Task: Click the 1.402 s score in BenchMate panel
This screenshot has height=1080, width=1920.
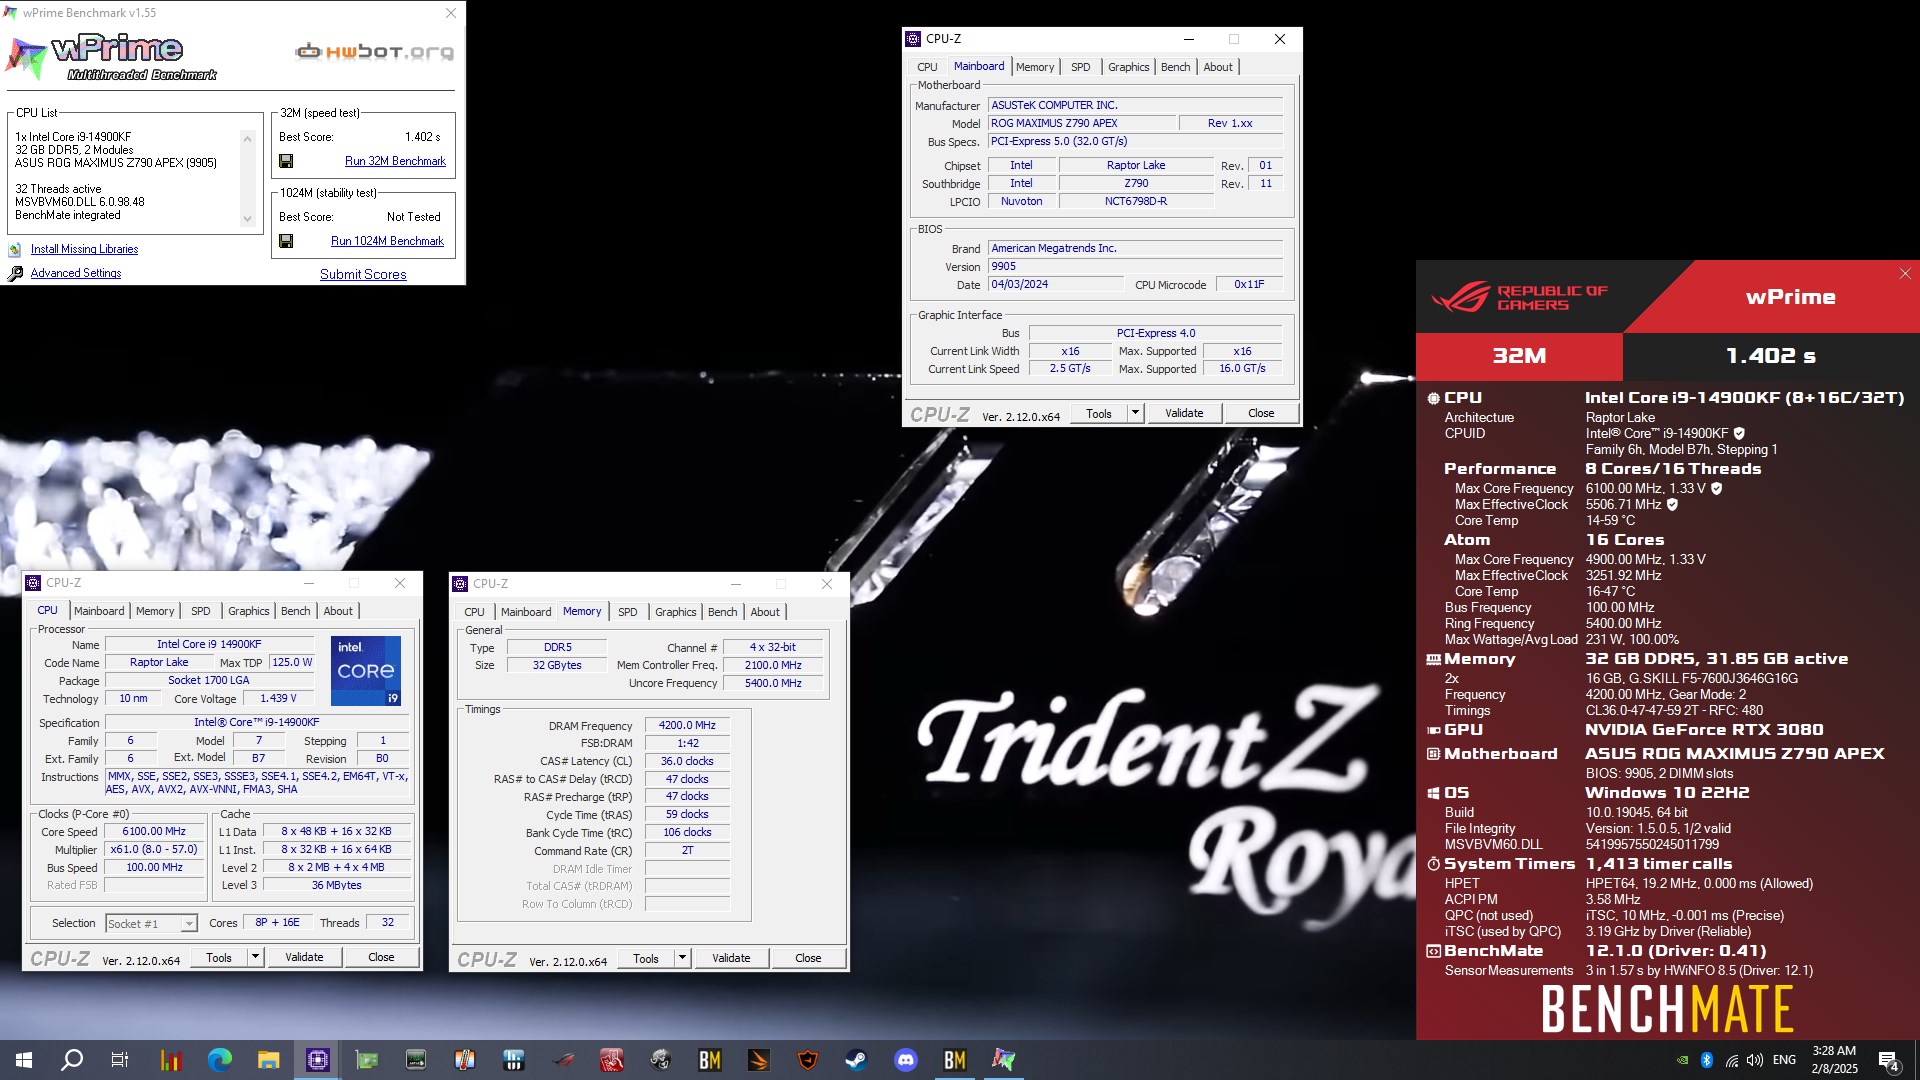Action: (1770, 356)
